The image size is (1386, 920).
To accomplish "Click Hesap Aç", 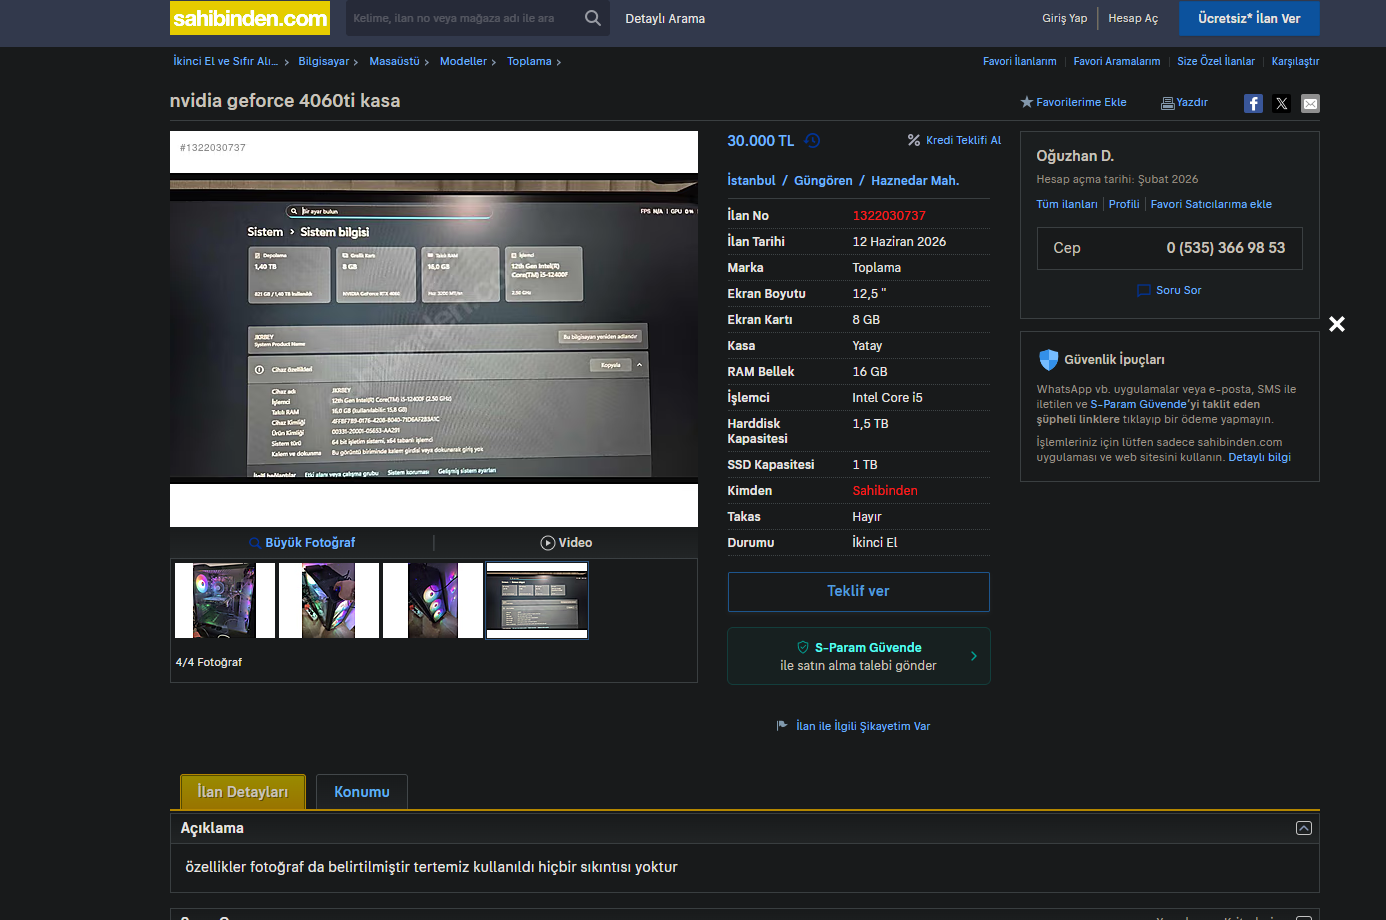I will (x=1133, y=18).
